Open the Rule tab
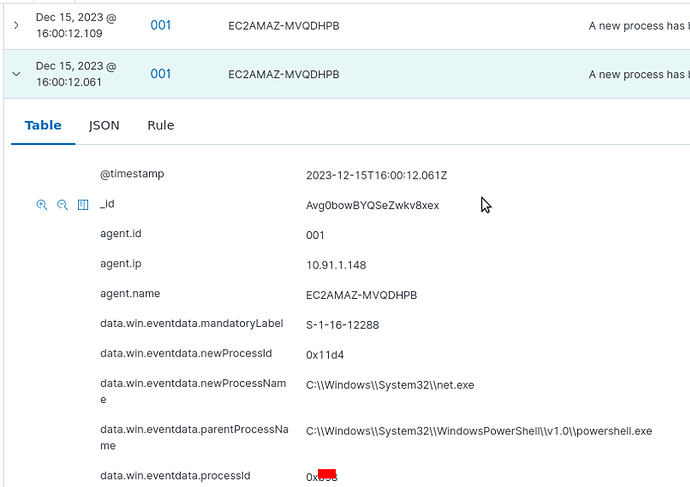Screen dimensions: 690x487 pyautogui.click(x=160, y=125)
